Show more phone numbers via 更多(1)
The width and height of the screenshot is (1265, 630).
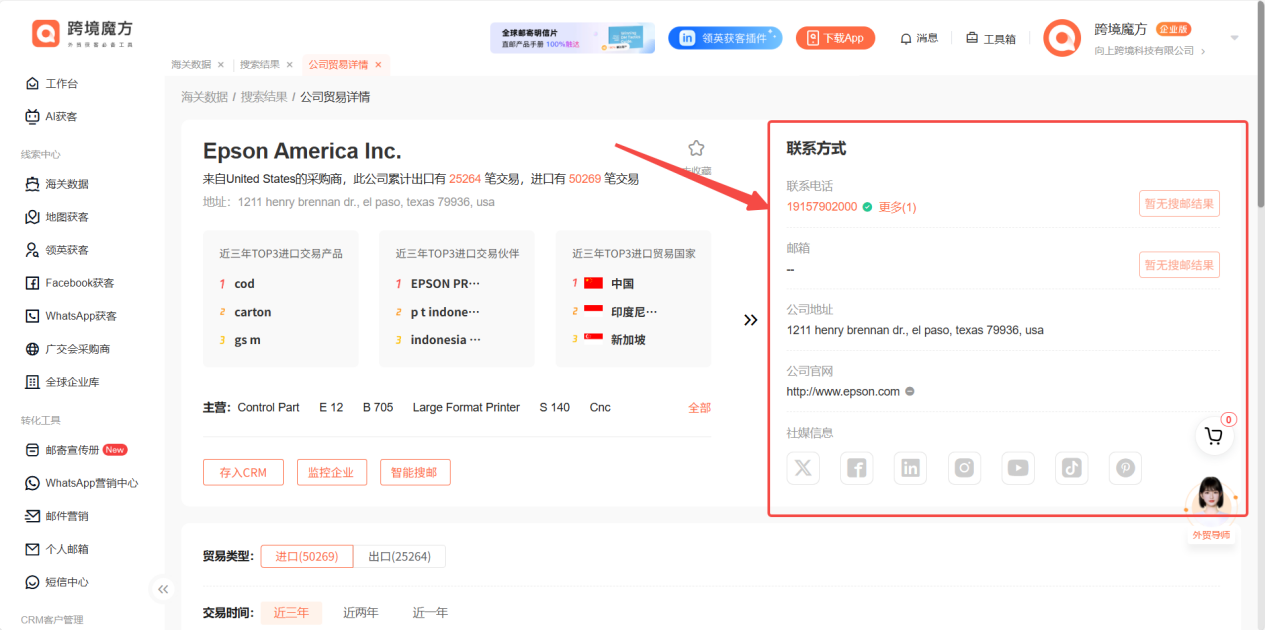[897, 207]
